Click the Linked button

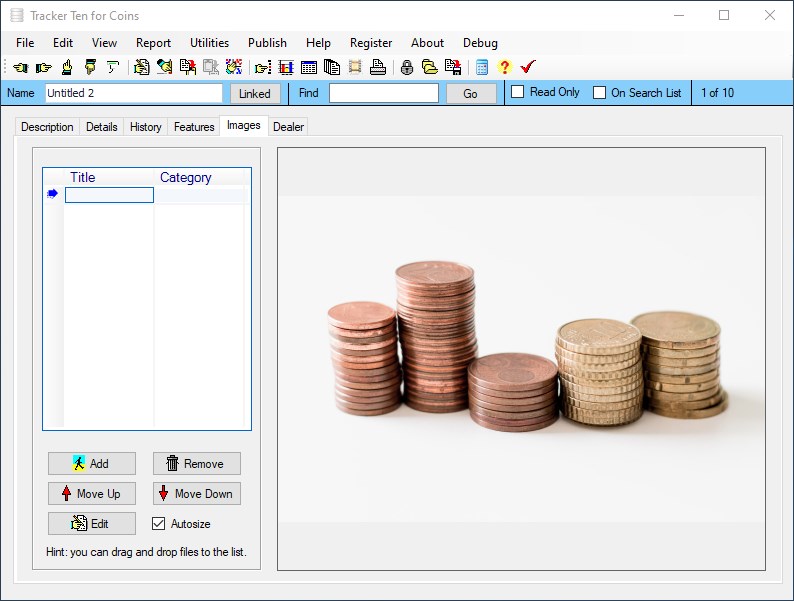255,94
